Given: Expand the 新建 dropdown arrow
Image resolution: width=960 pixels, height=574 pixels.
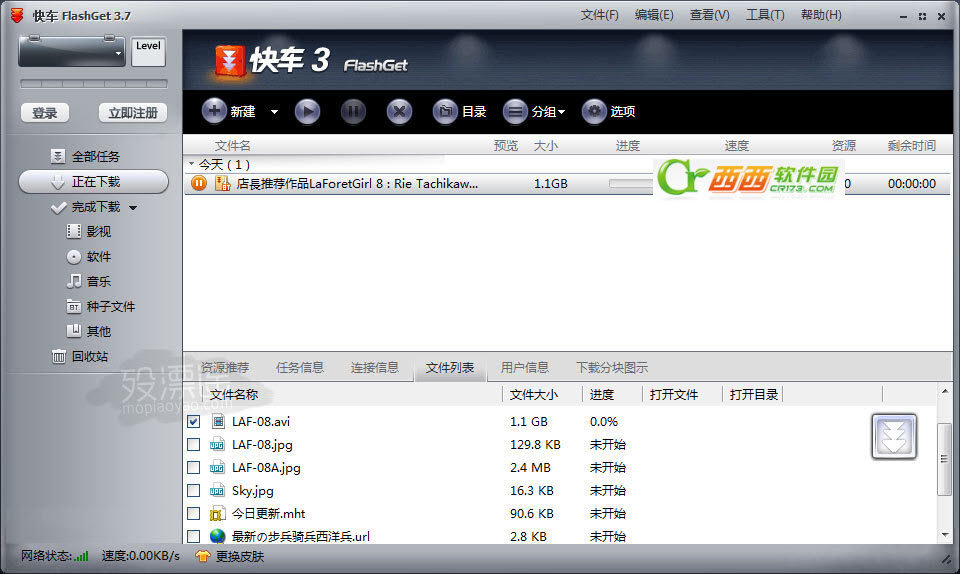Looking at the screenshot, I should 274,112.
